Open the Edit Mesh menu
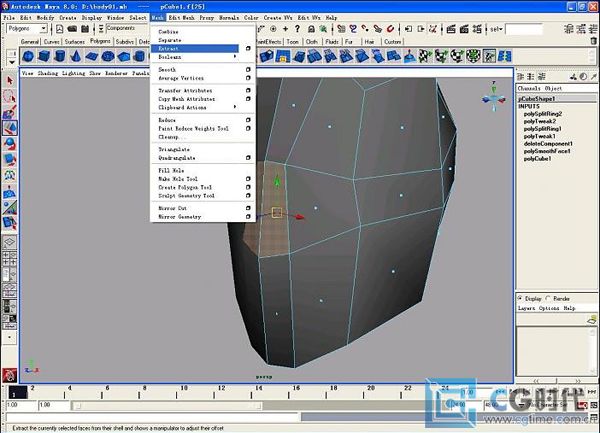Screen dimensions: 600x433 [x=181, y=18]
